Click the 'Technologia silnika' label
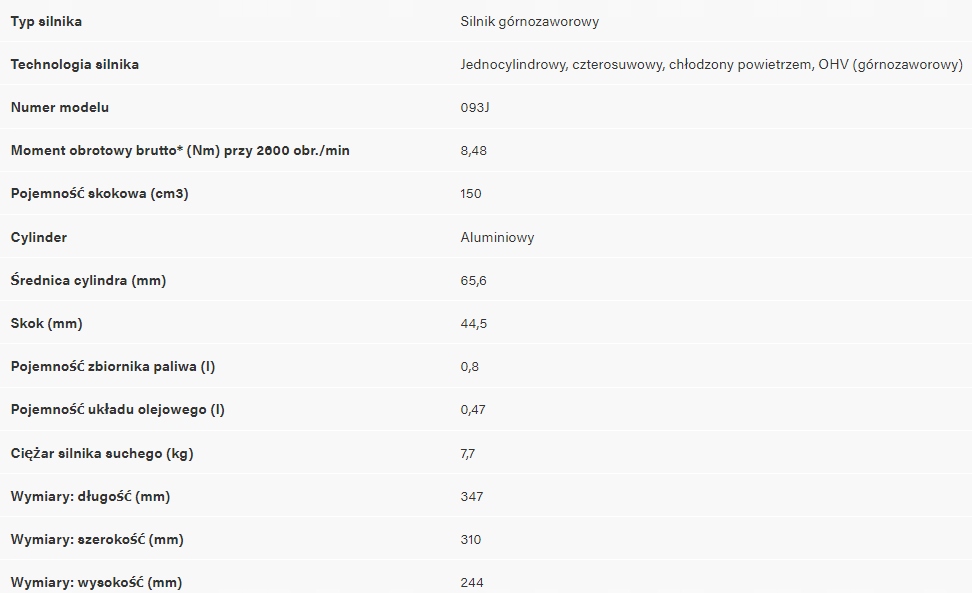 pyautogui.click(x=74, y=64)
